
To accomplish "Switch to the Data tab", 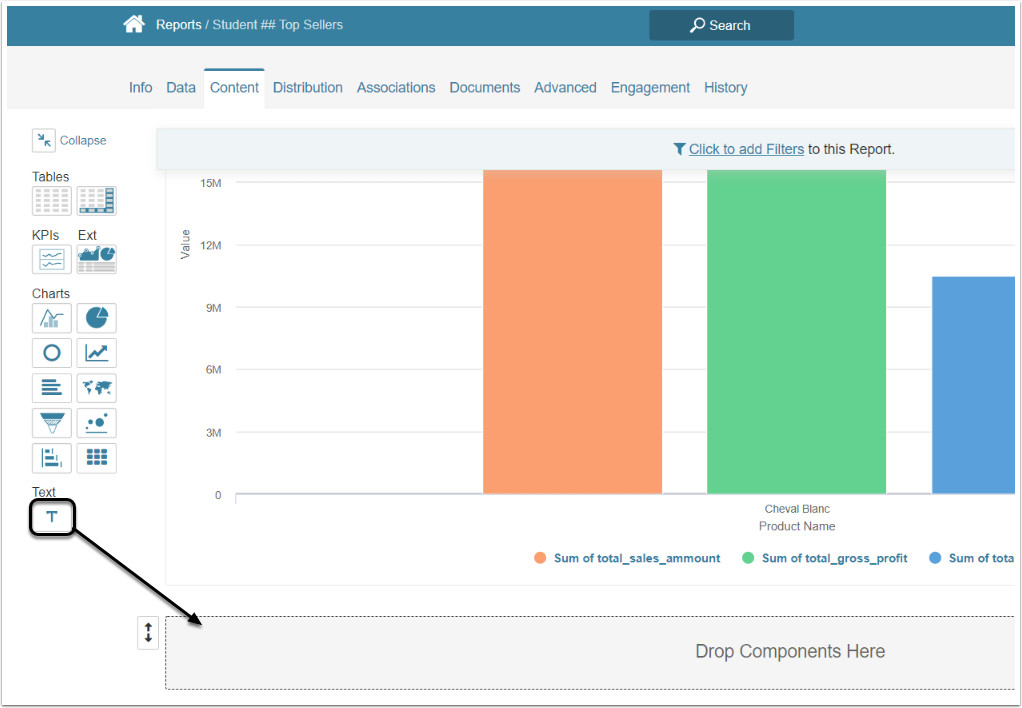I will [x=181, y=87].
